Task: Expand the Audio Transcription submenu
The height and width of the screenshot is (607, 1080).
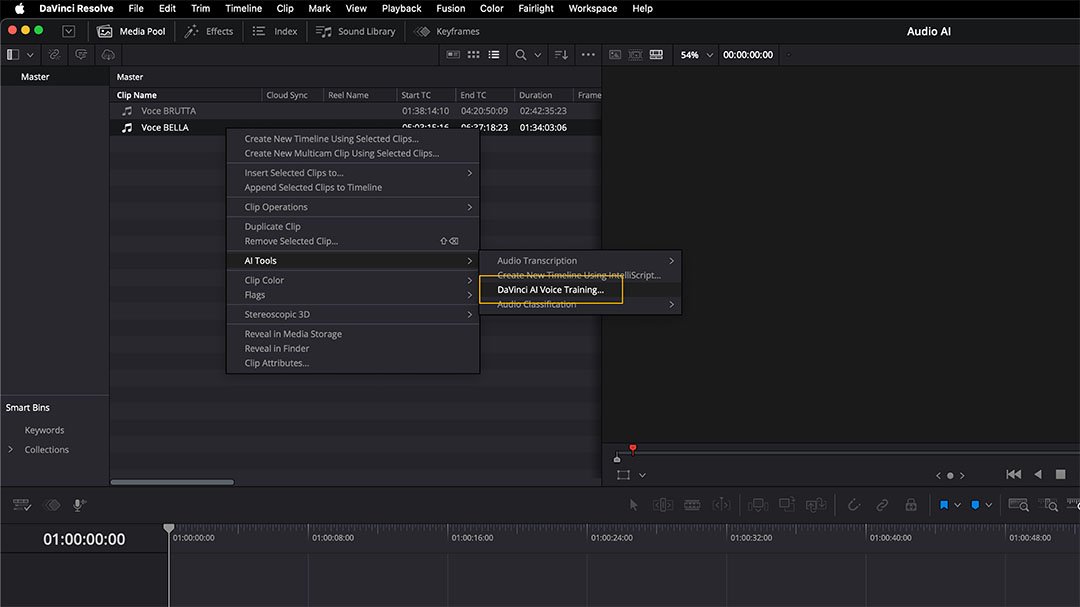Action: (x=580, y=260)
